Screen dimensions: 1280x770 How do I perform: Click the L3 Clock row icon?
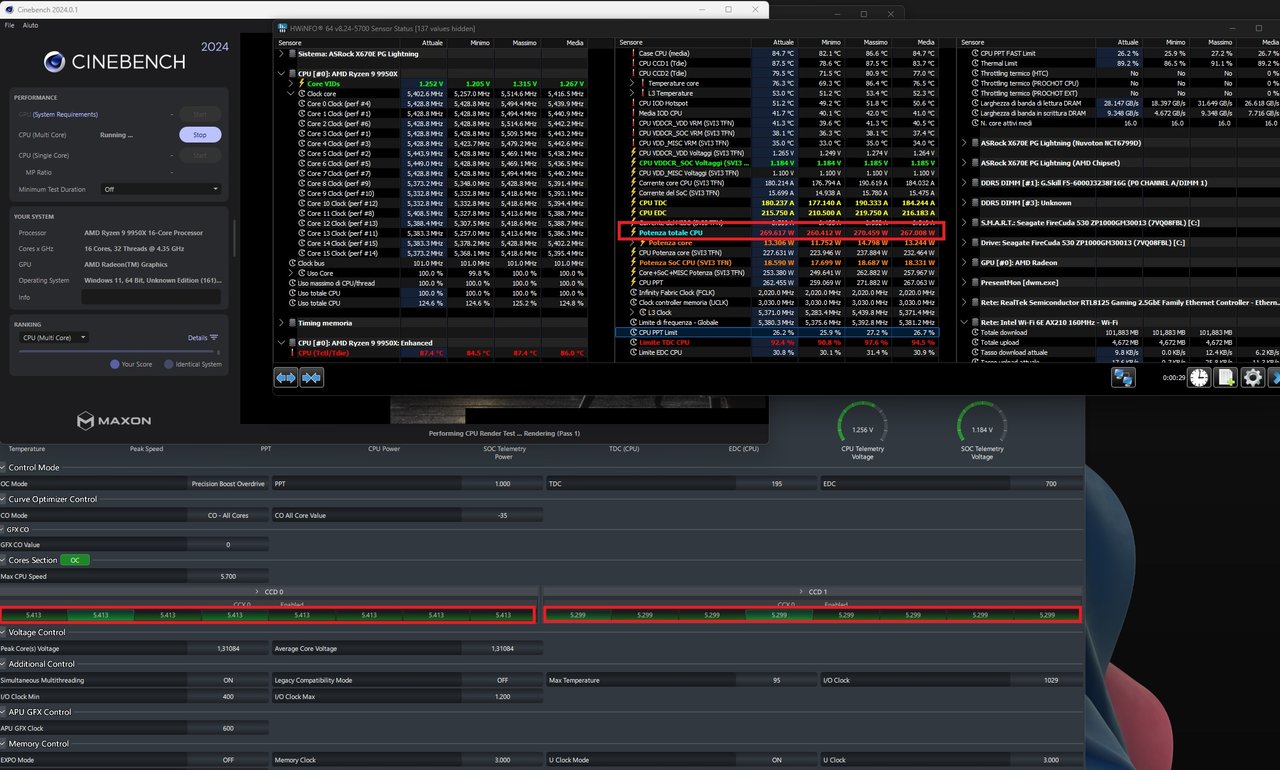pos(643,312)
